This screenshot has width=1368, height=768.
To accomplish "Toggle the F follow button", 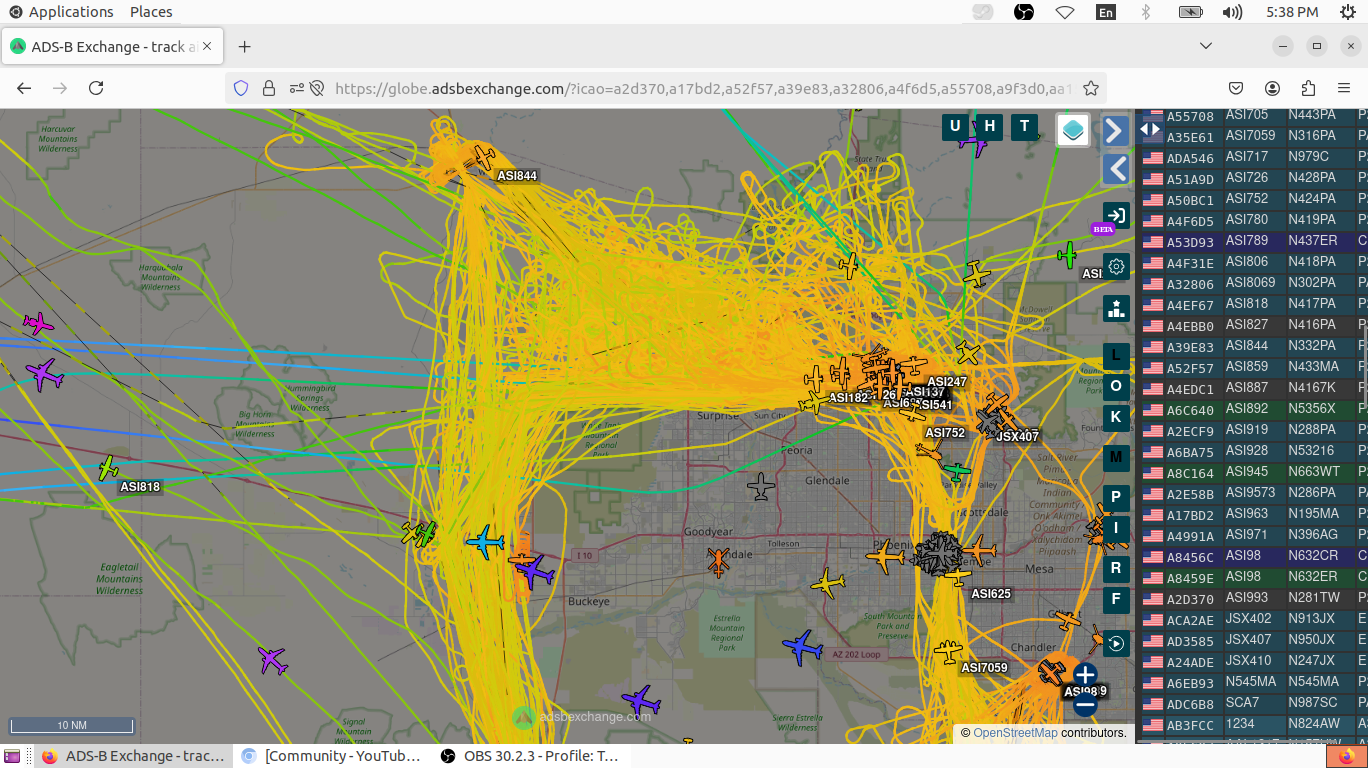I will [x=1116, y=600].
